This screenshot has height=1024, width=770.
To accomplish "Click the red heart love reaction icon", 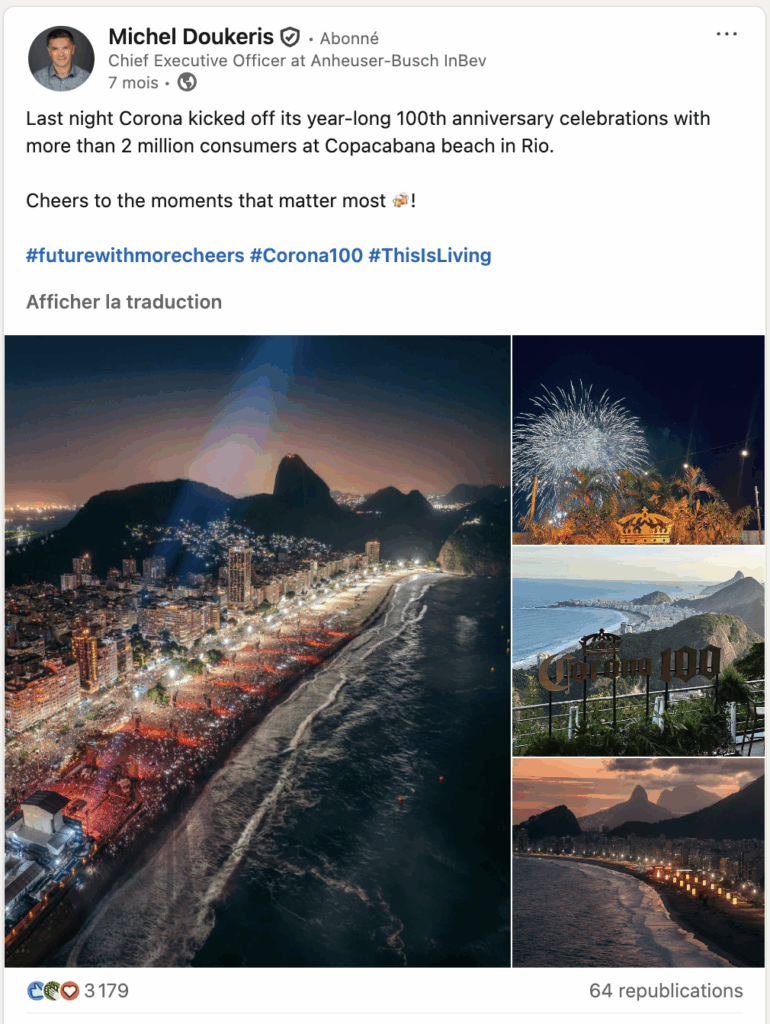I will click(69, 991).
